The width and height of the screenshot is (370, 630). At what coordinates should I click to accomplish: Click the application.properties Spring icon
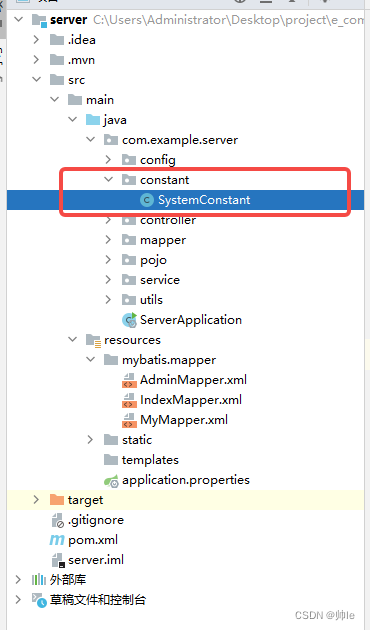(111, 481)
